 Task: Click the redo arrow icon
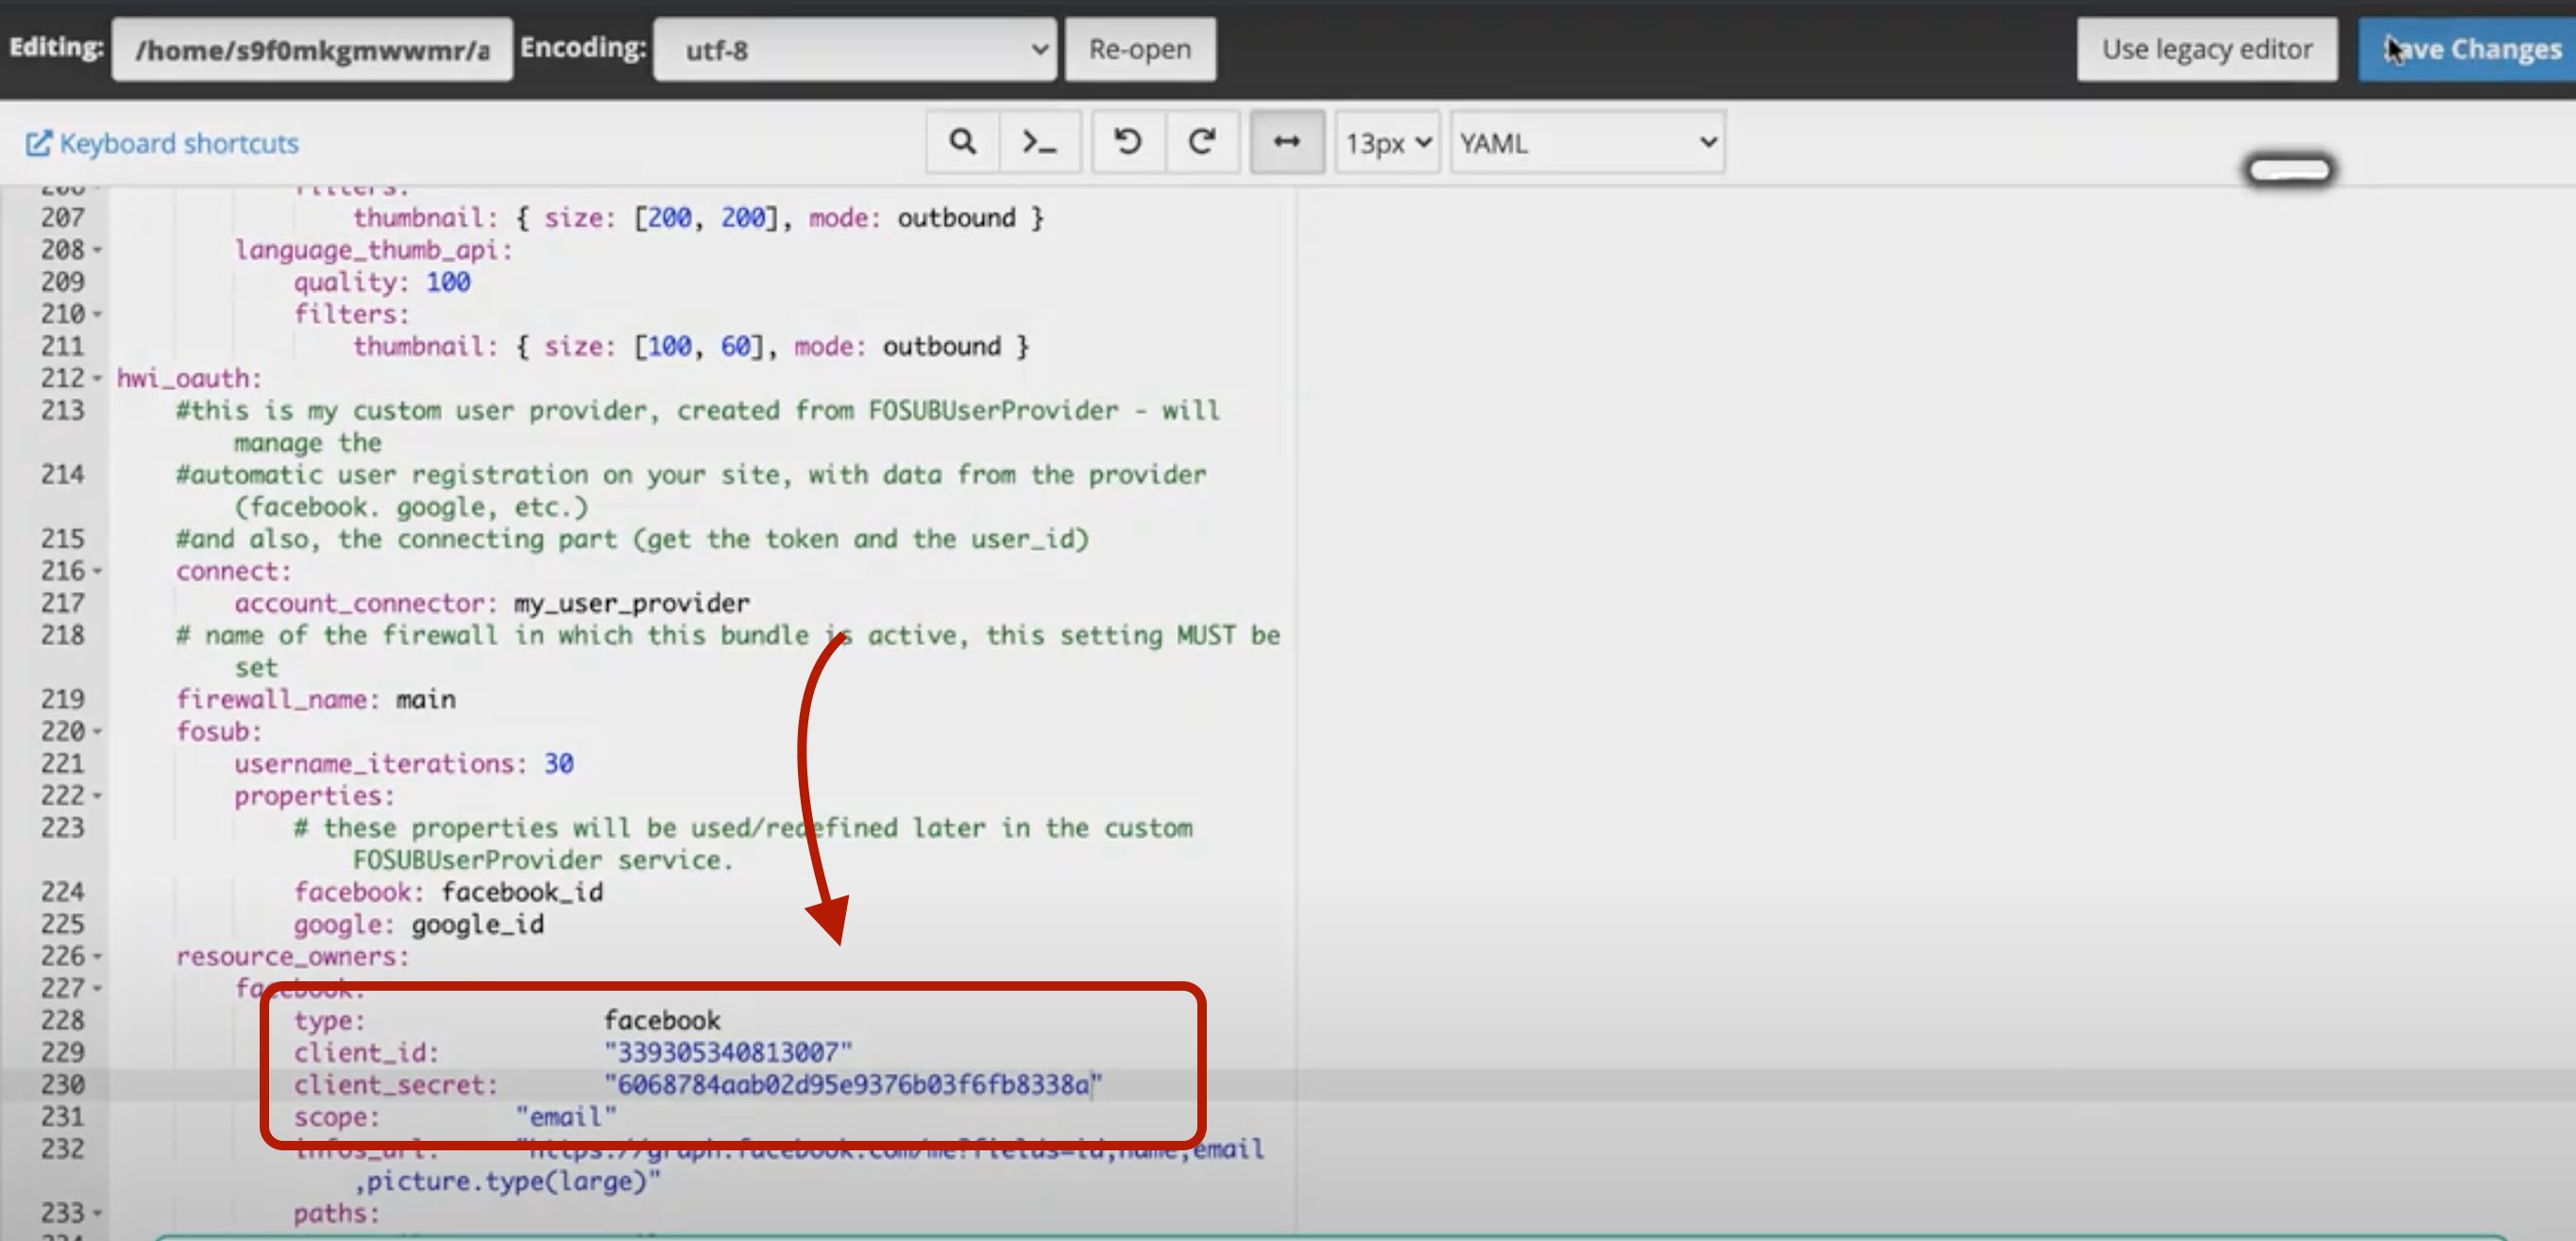coord(1202,142)
